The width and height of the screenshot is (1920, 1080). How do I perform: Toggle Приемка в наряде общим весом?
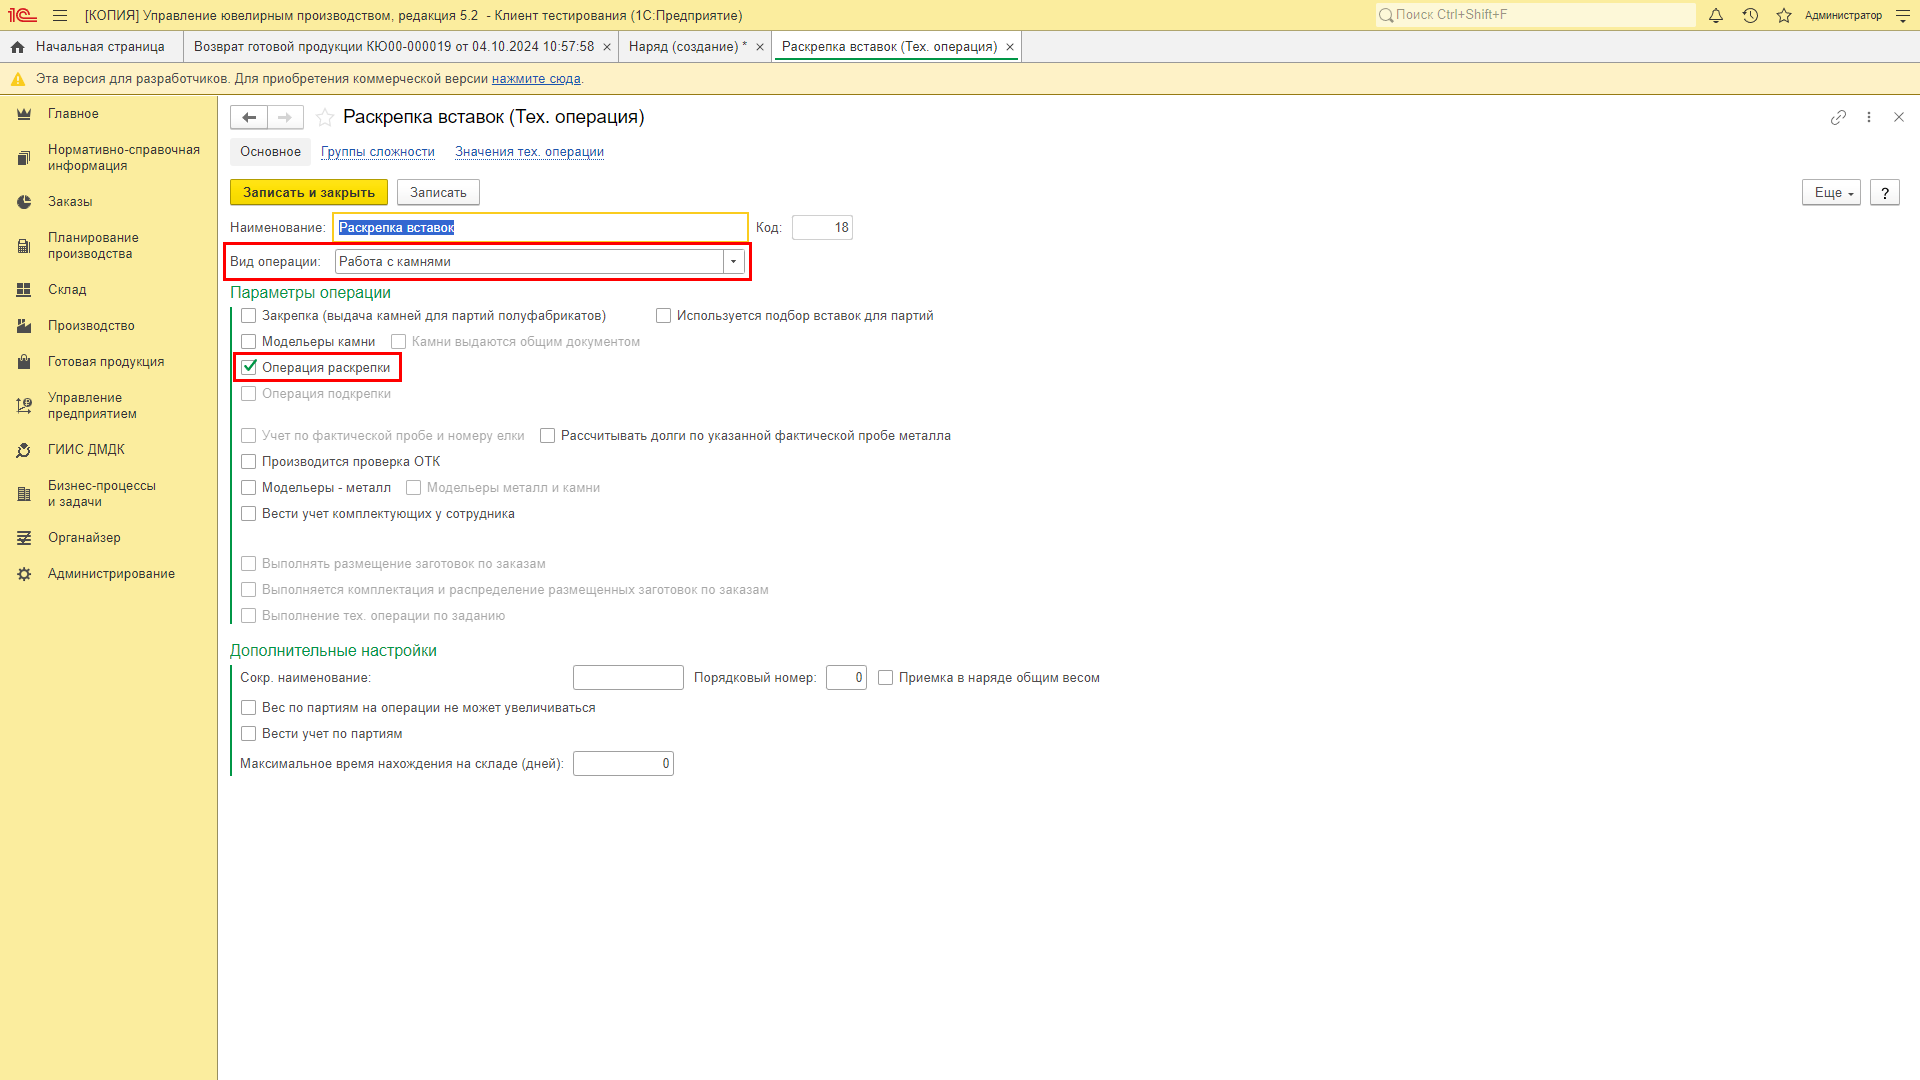(885, 678)
